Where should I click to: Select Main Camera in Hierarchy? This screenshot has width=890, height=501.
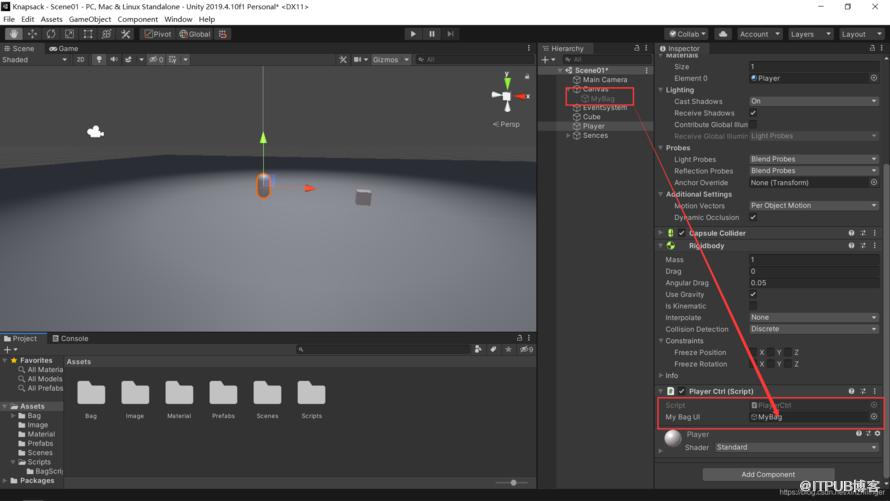tap(604, 80)
